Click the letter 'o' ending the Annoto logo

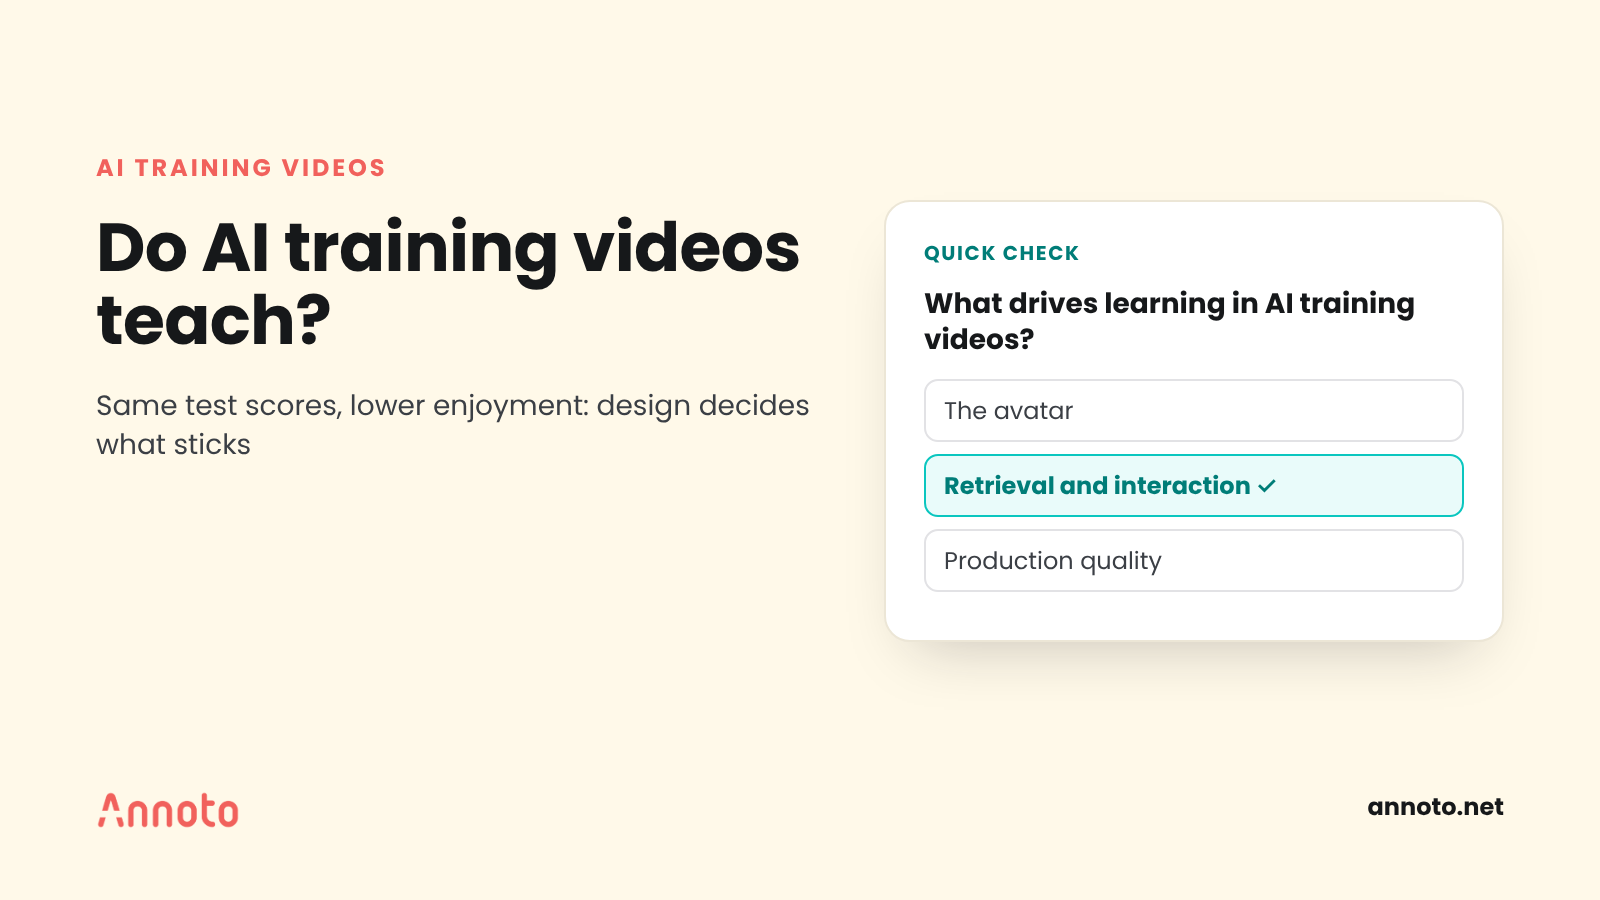coord(227,813)
